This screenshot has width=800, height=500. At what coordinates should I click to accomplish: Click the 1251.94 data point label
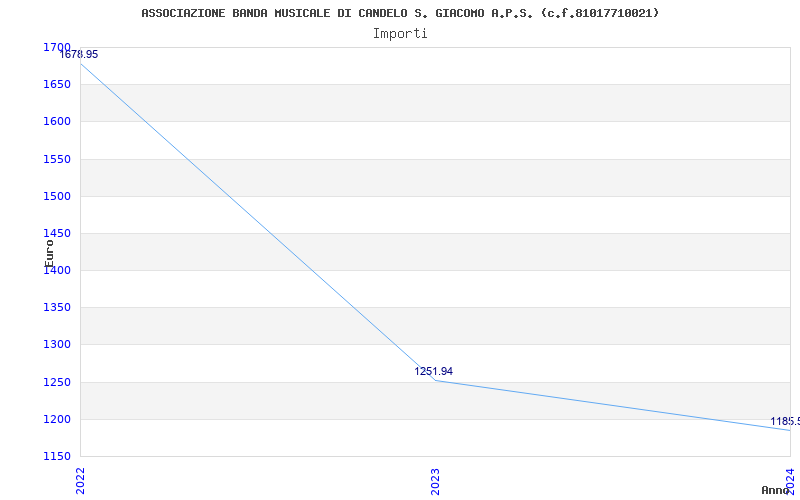pyautogui.click(x=433, y=371)
